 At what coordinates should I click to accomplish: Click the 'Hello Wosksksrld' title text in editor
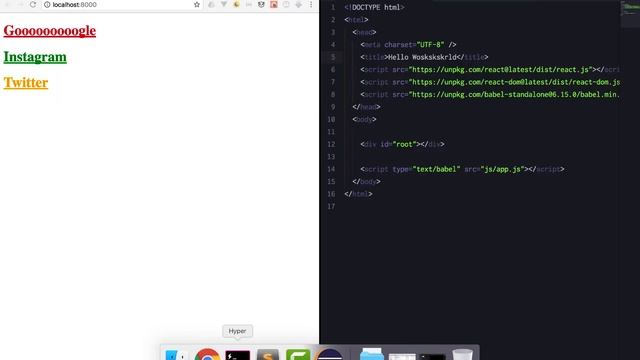tap(422, 57)
